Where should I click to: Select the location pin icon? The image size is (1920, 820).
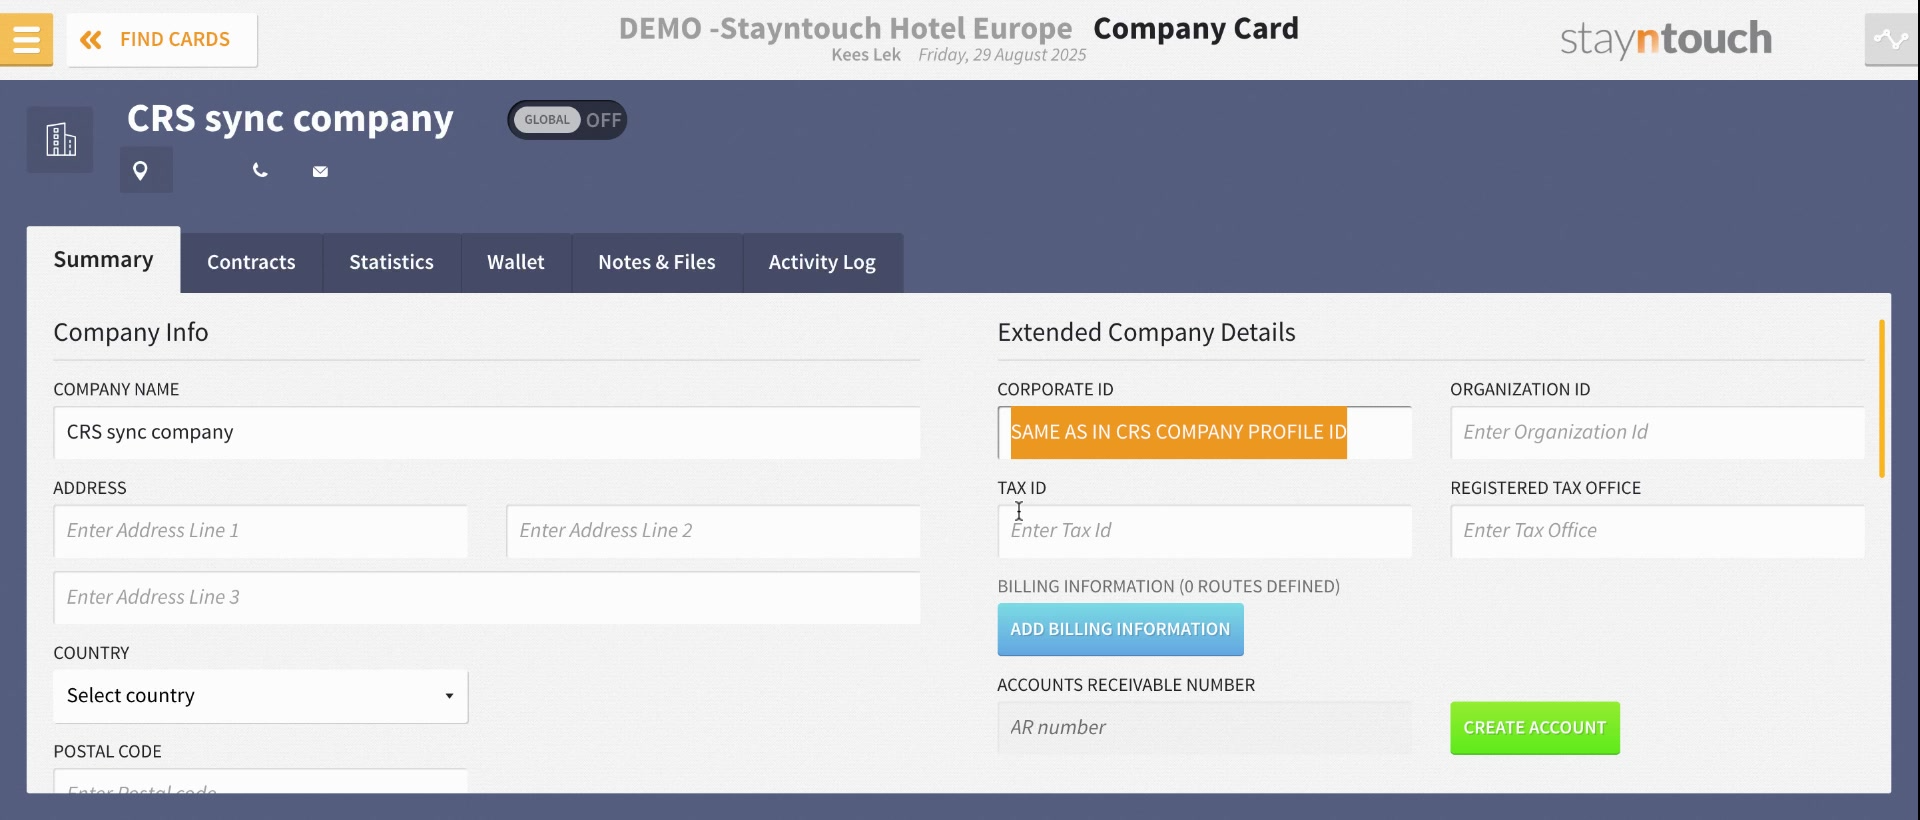(141, 171)
